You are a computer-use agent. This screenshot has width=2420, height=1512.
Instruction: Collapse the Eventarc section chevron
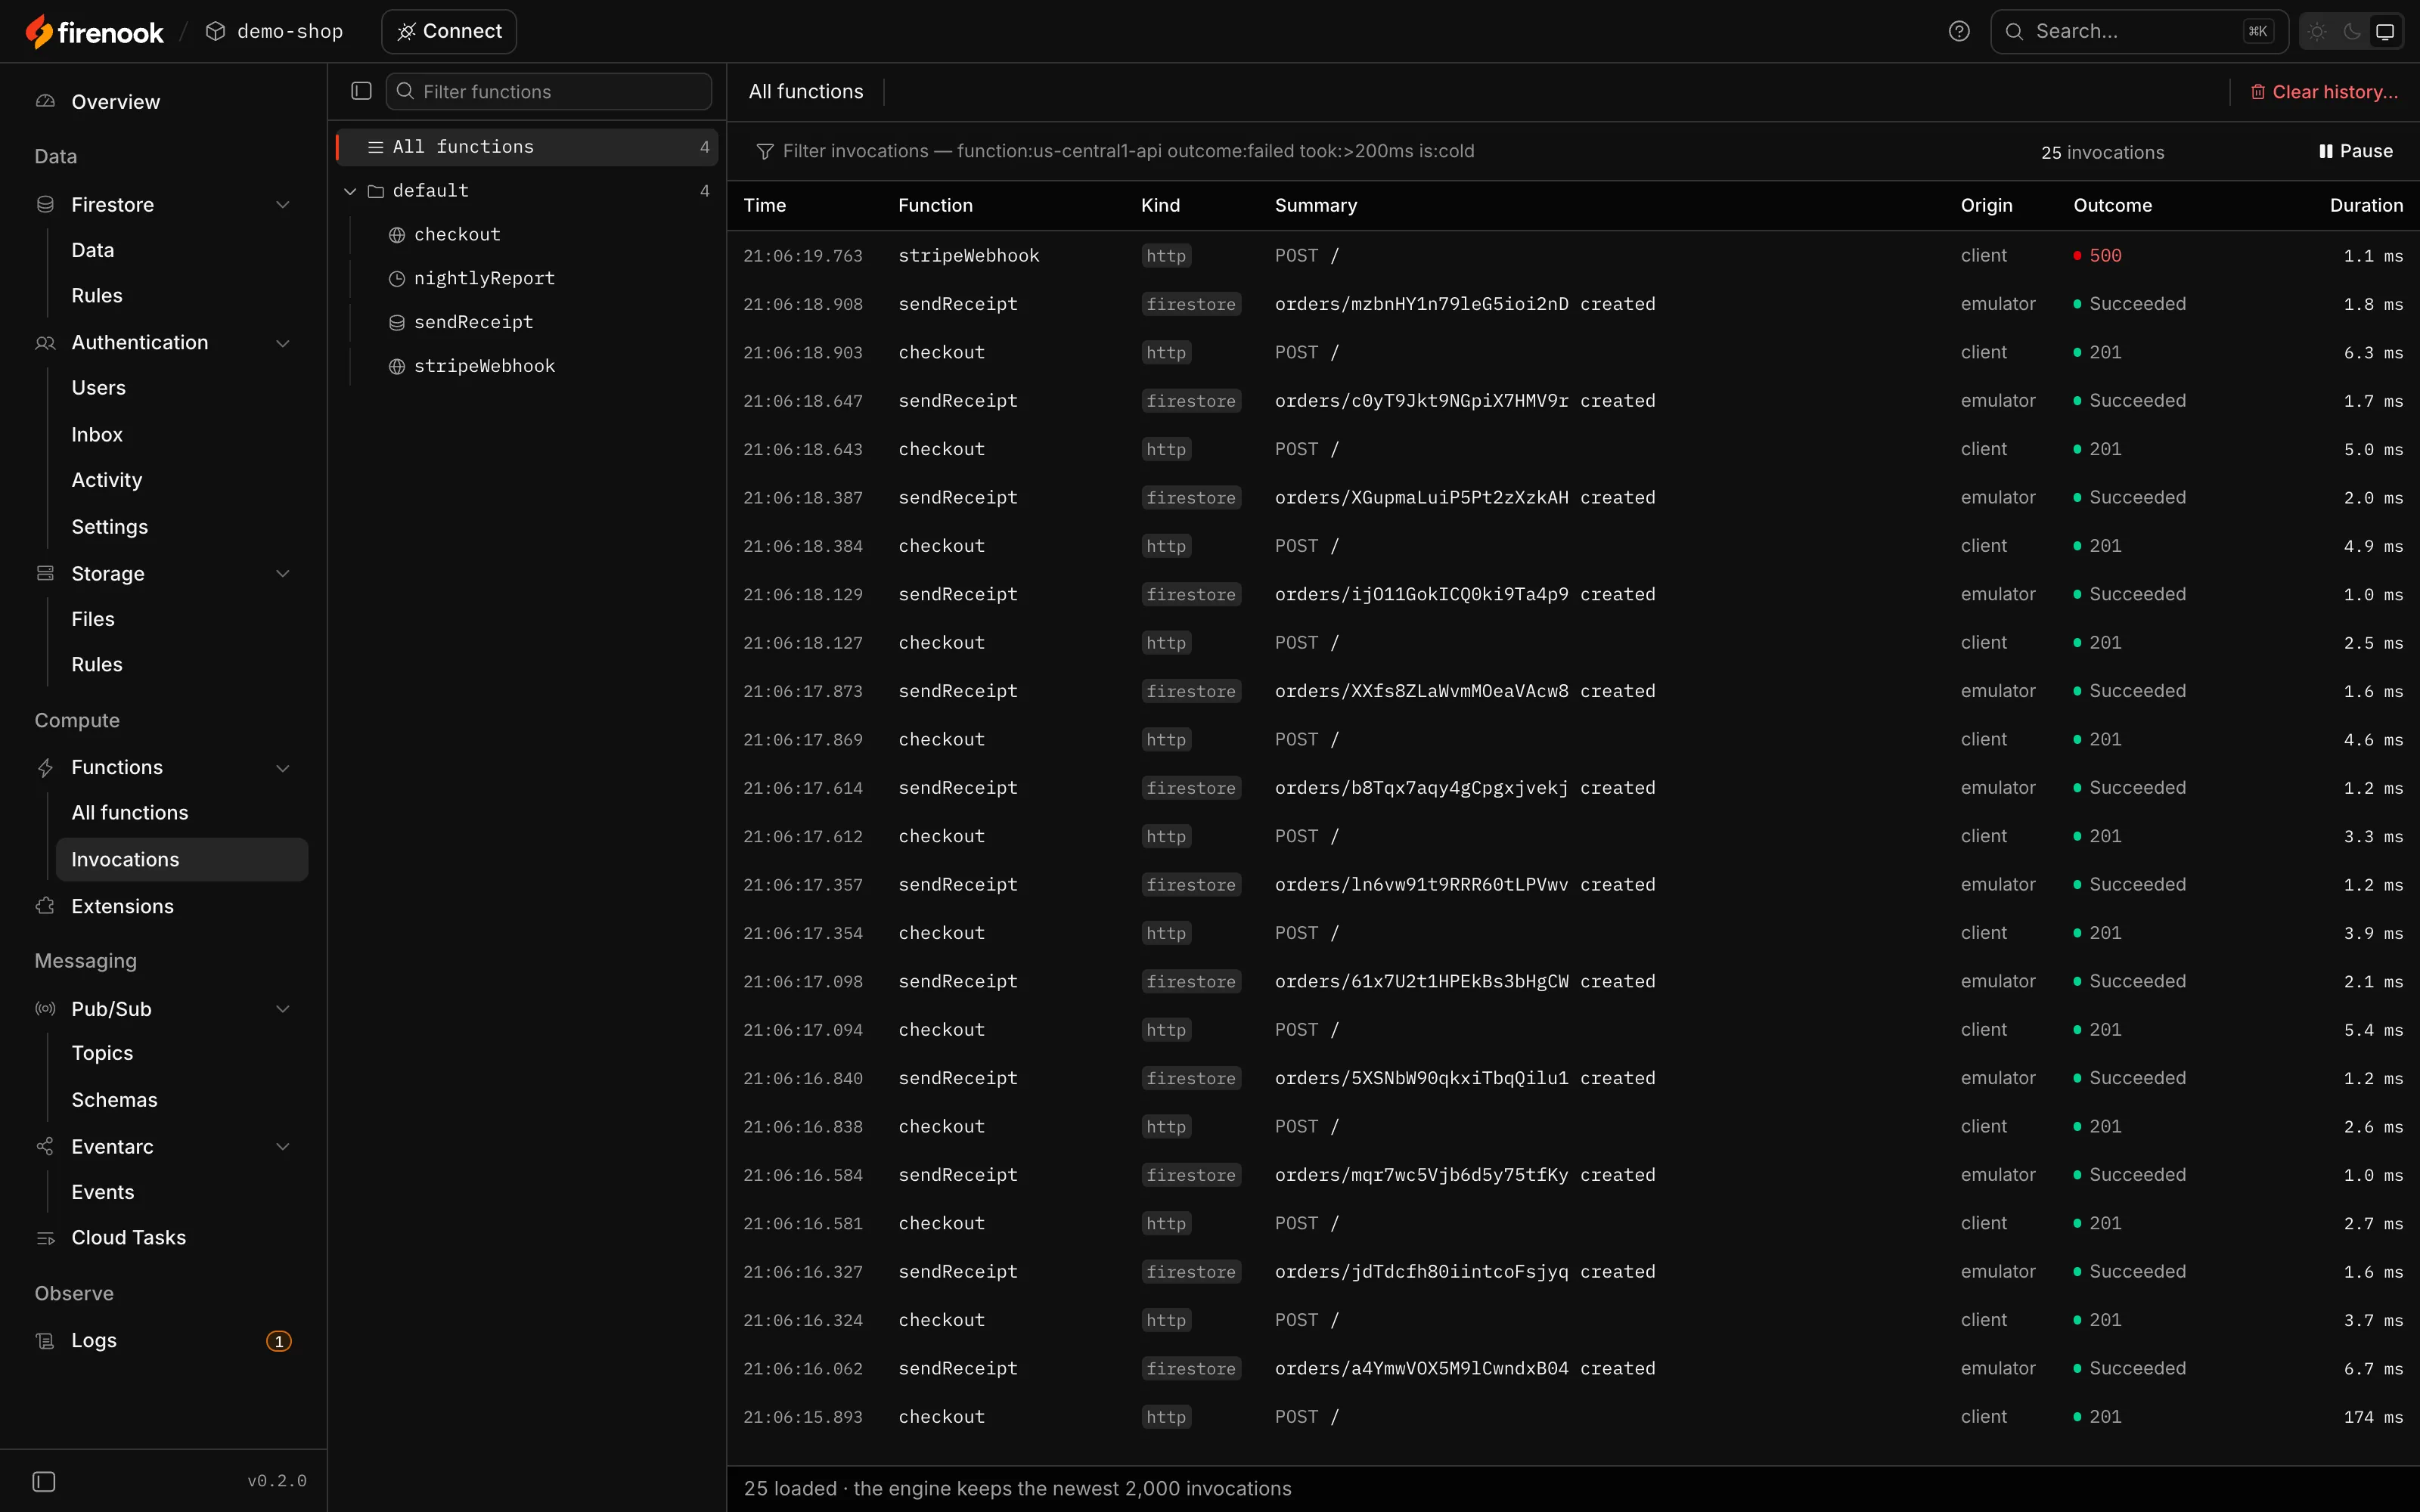283,1147
